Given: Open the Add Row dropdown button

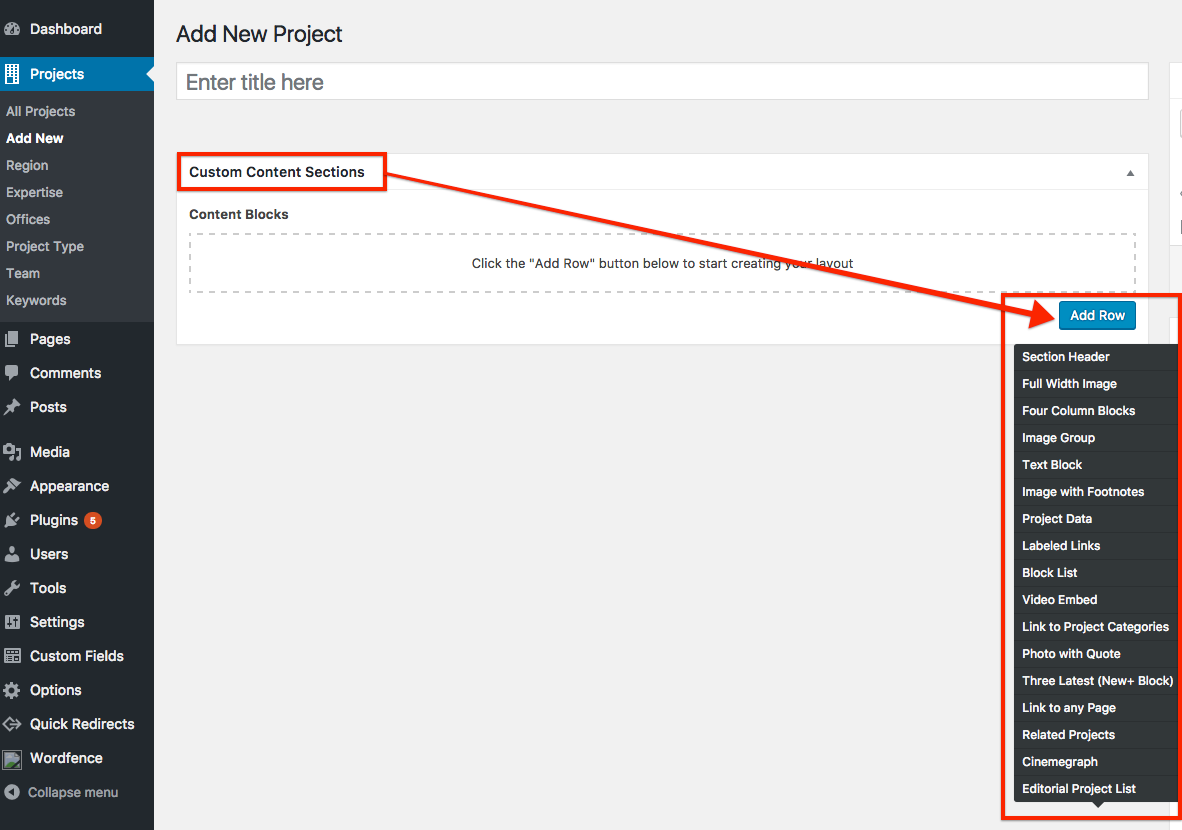Looking at the screenshot, I should [x=1097, y=315].
